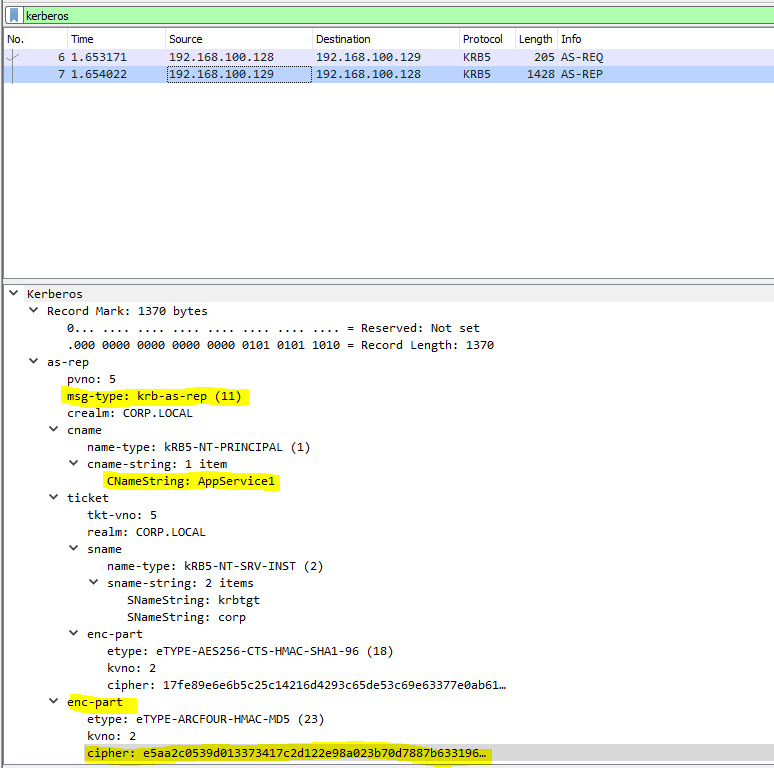Collapse the ticket node
Image resolution: width=774 pixels, height=768 pixels.
[x=54, y=498]
